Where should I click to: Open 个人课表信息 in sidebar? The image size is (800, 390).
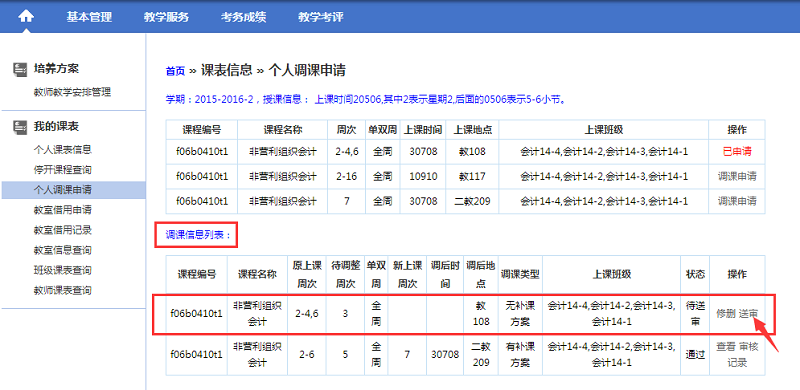click(x=63, y=150)
